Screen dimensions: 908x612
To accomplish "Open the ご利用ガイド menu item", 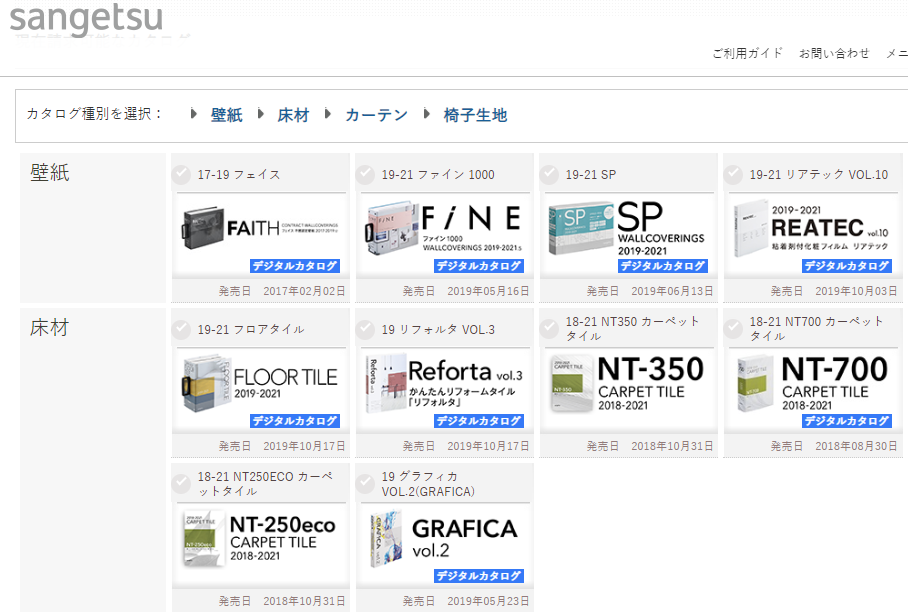I will pyautogui.click(x=748, y=53).
